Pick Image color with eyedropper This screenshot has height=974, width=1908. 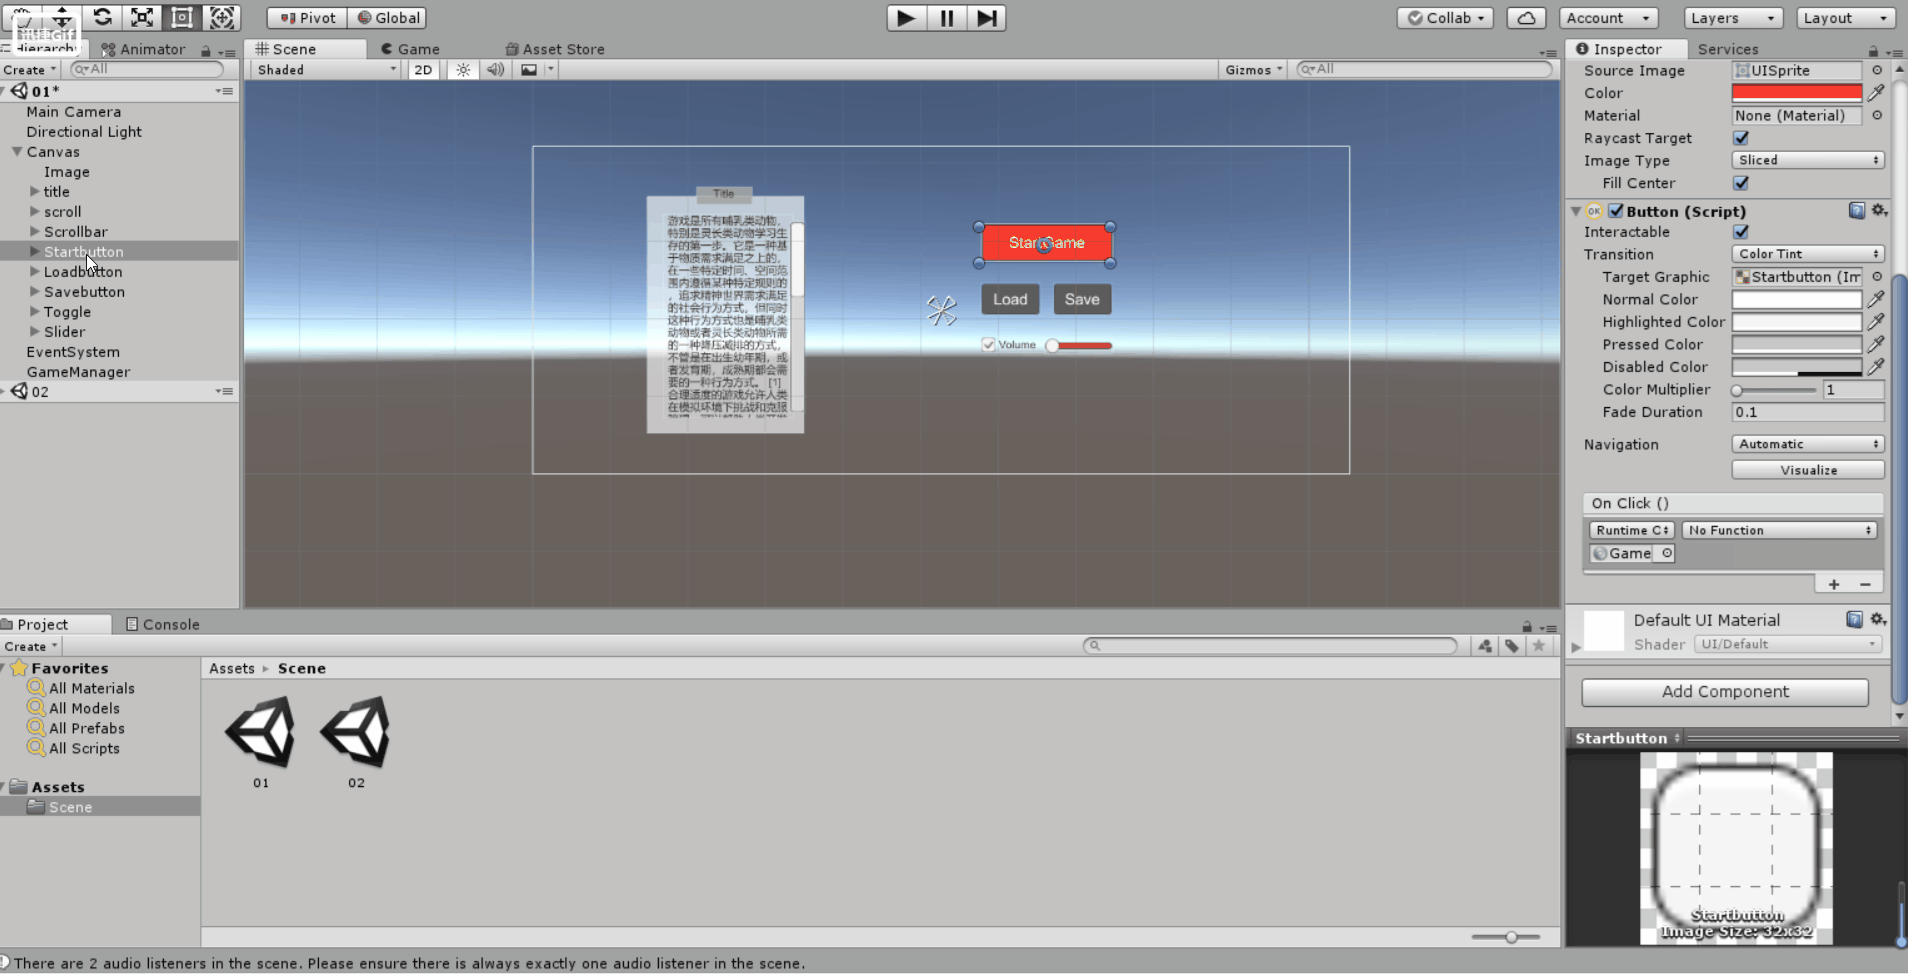[x=1876, y=93]
